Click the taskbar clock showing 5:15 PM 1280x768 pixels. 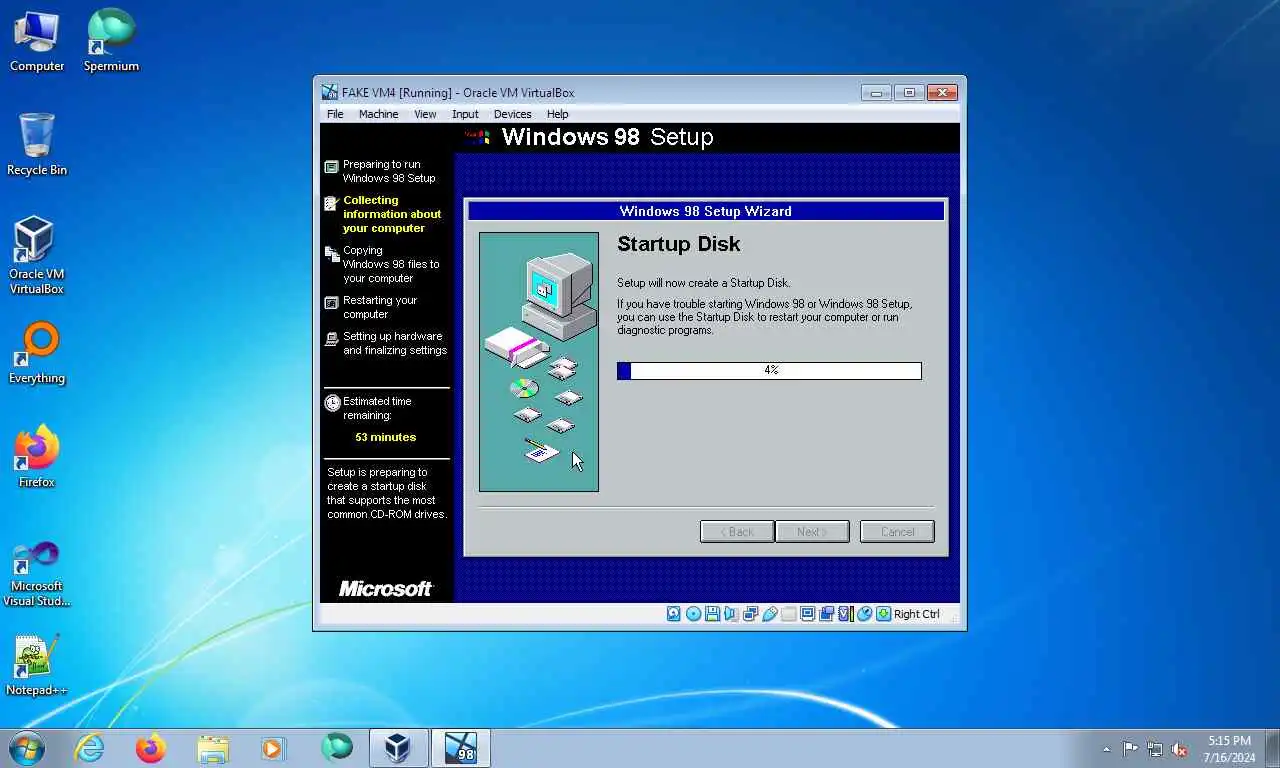(x=1230, y=749)
